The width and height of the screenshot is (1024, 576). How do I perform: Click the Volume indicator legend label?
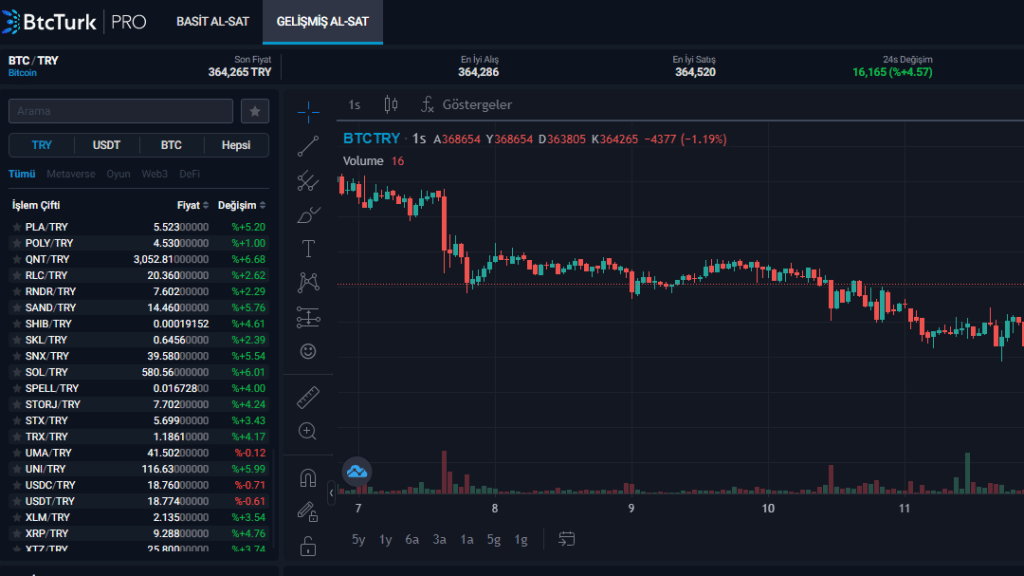point(363,161)
